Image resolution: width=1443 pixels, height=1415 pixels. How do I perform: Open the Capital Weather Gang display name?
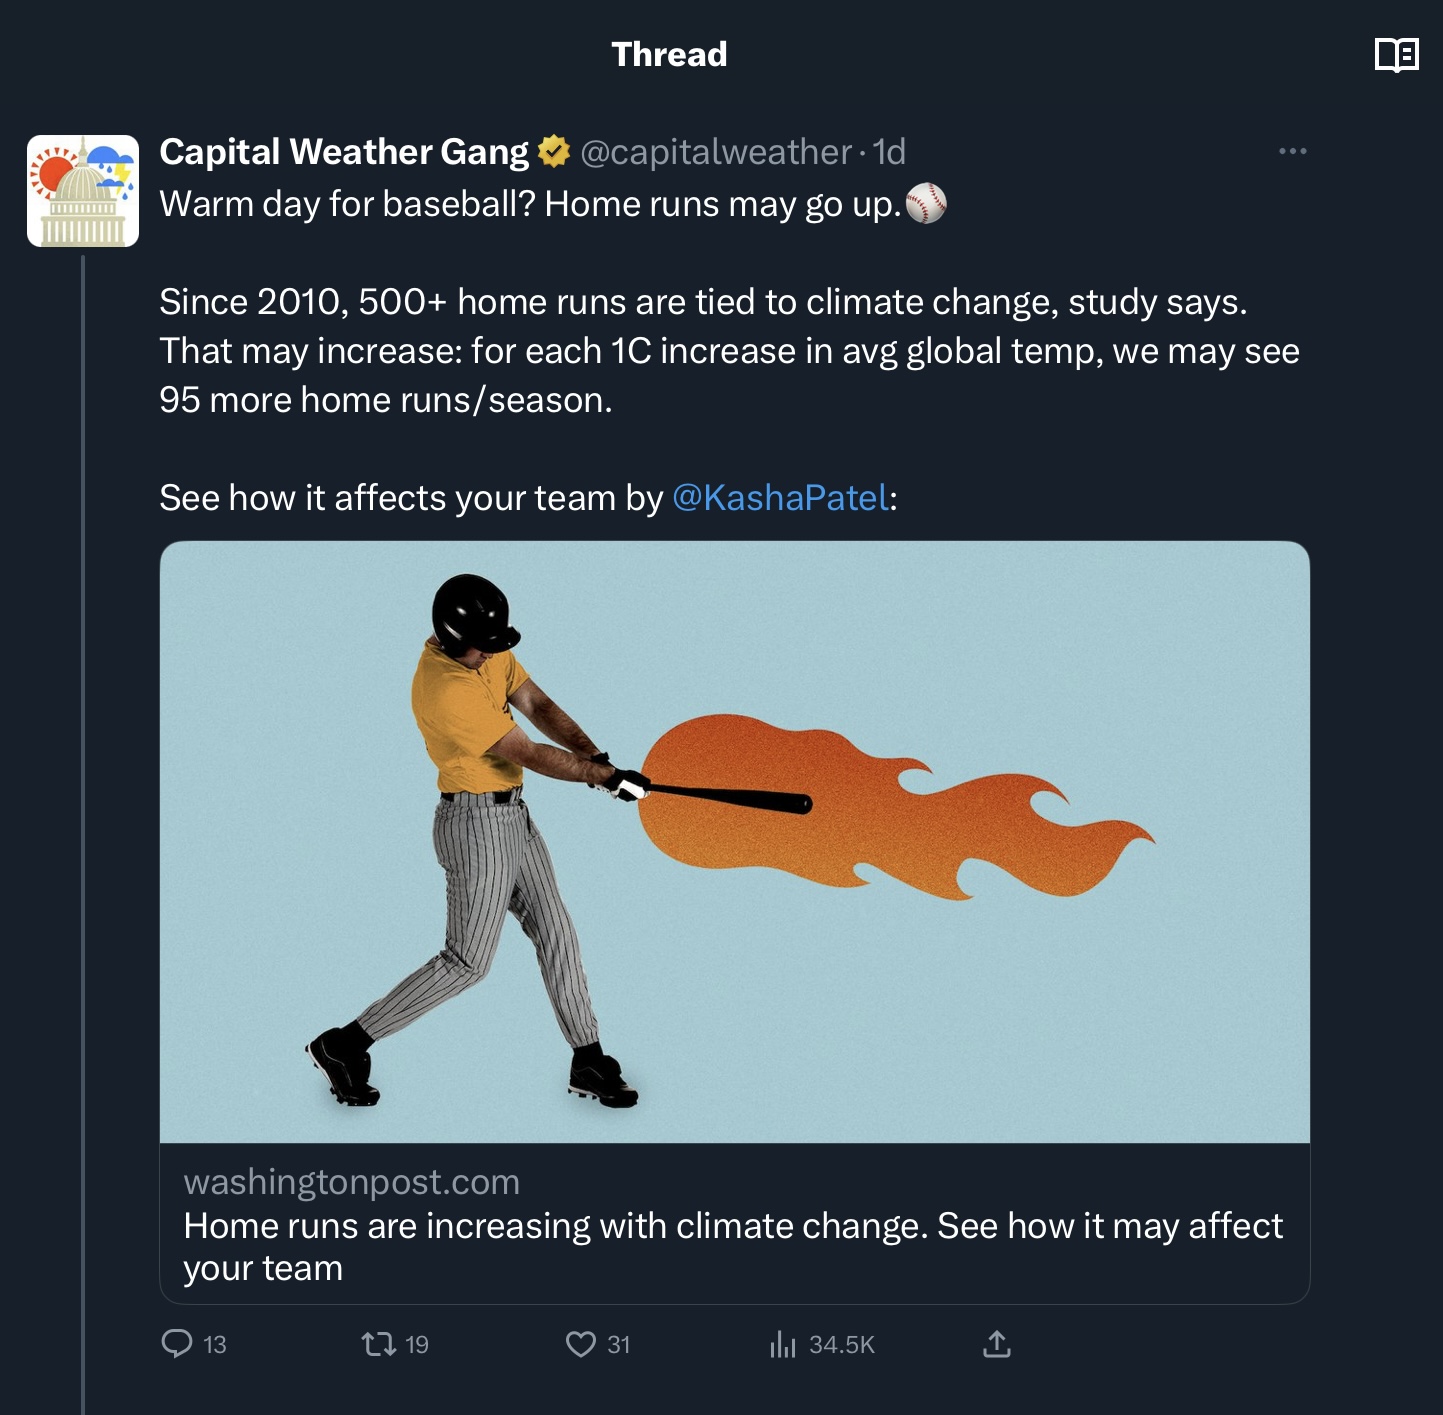344,152
